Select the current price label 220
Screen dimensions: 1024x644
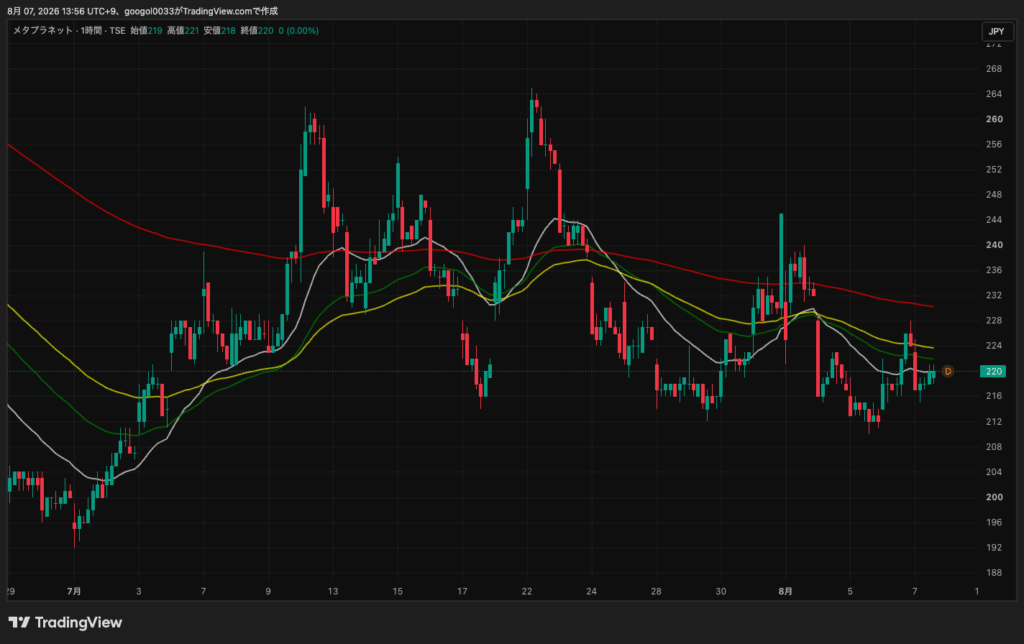tap(993, 371)
